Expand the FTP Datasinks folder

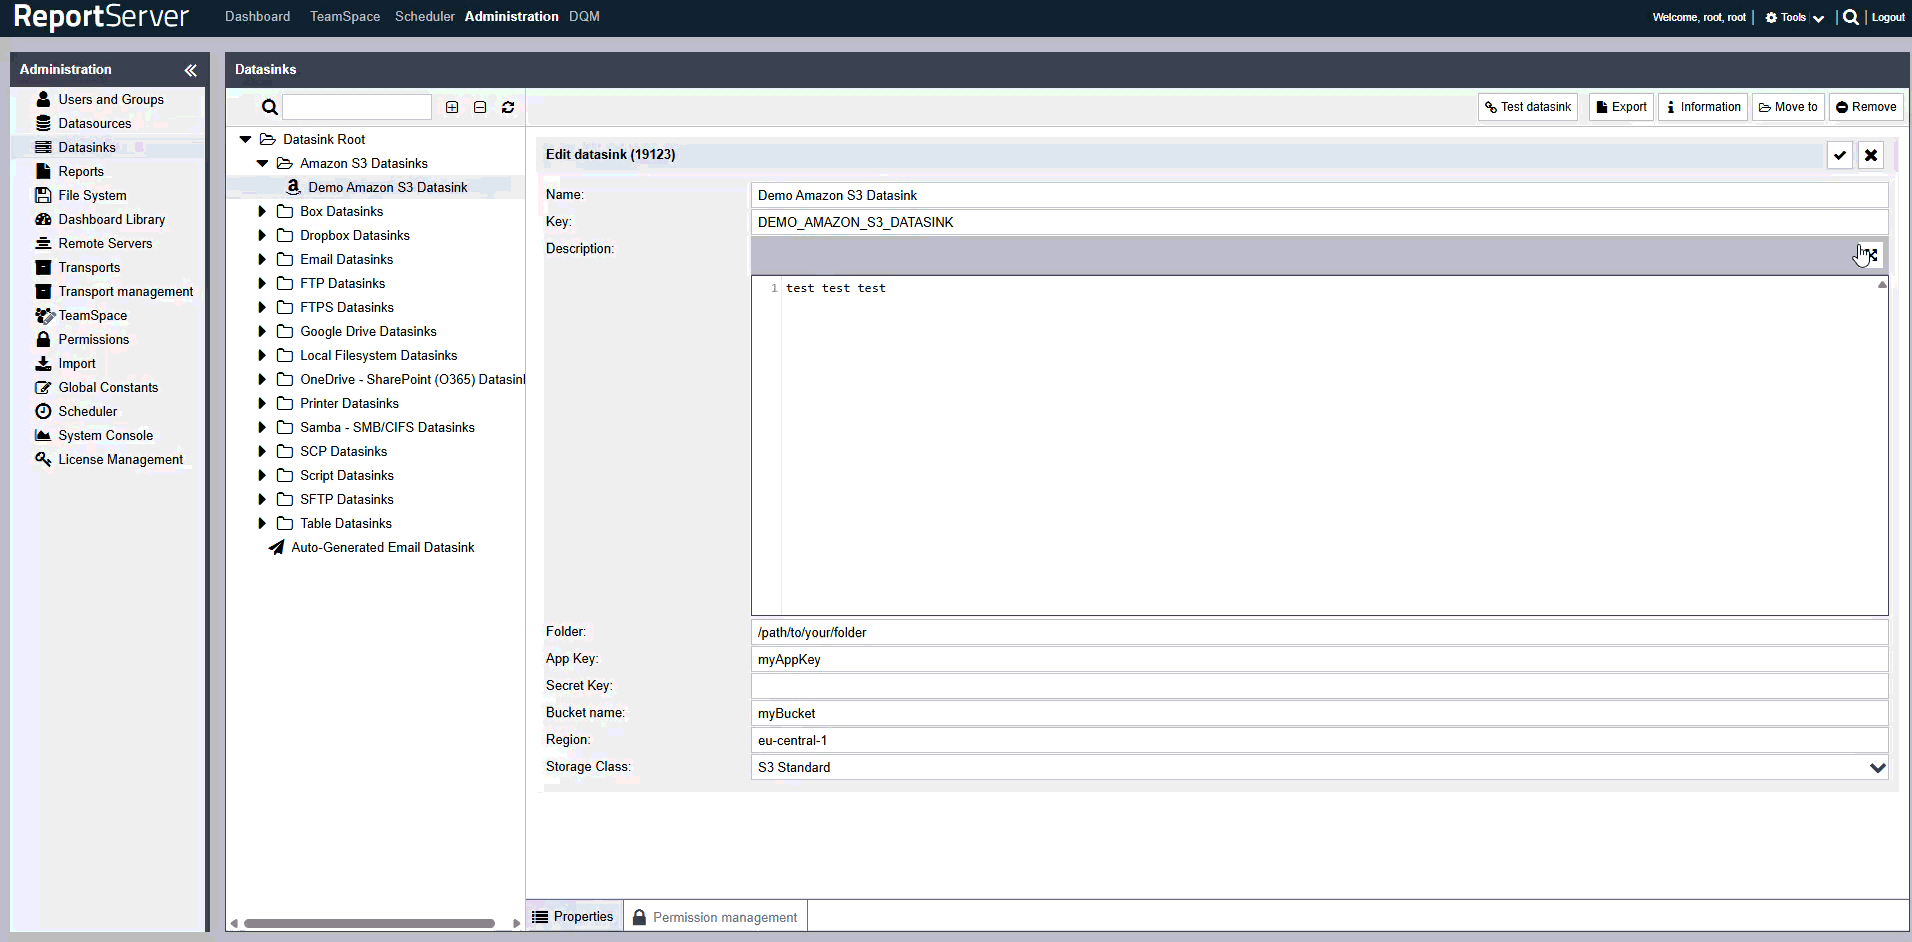pos(262,284)
